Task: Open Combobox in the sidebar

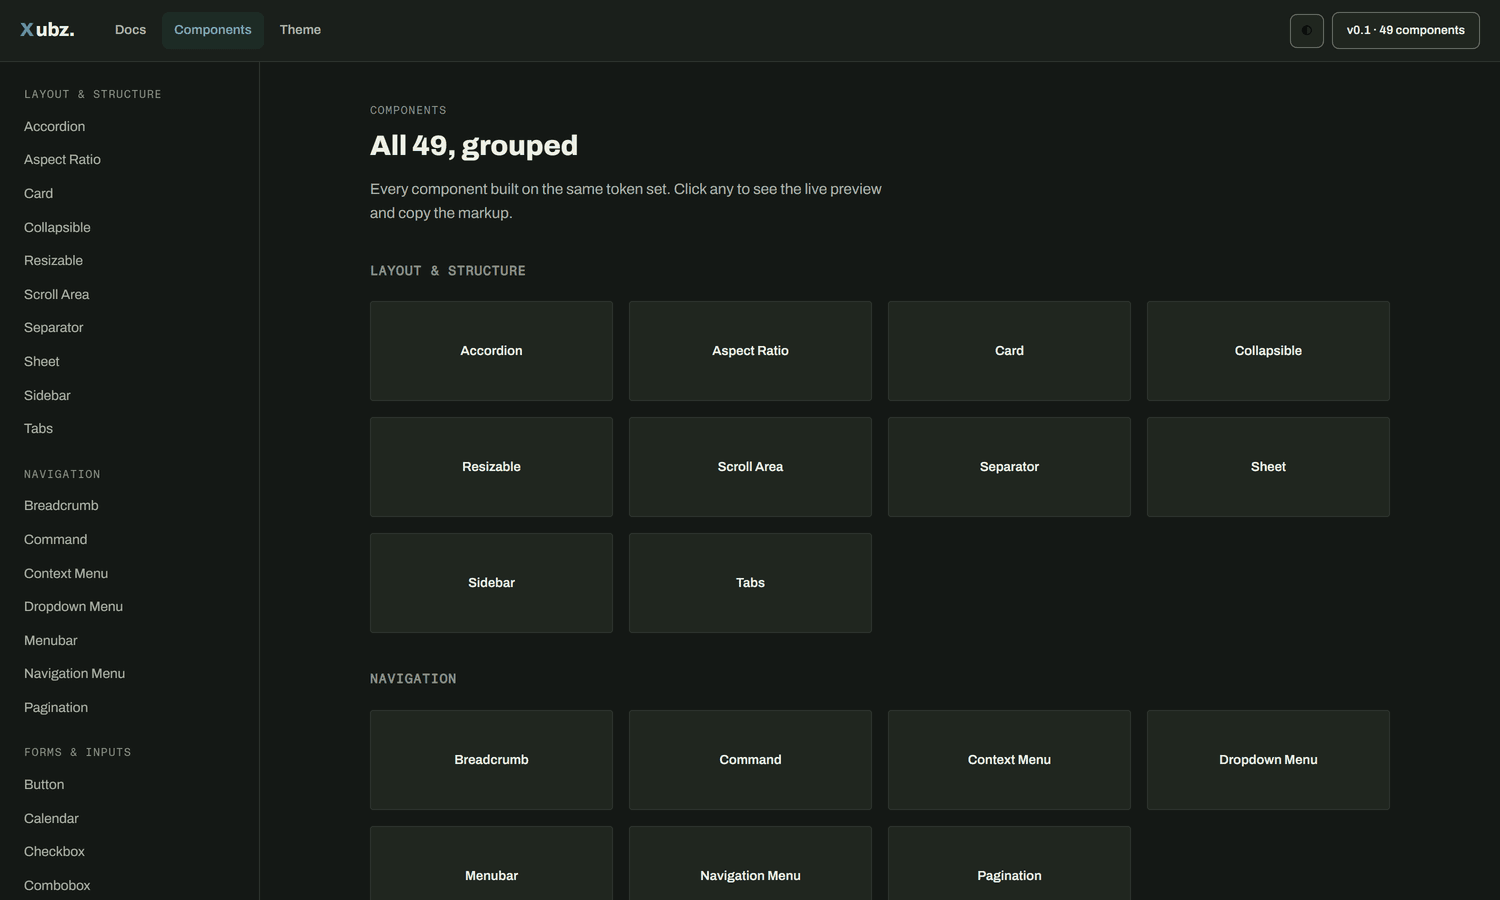Action: (x=57, y=885)
